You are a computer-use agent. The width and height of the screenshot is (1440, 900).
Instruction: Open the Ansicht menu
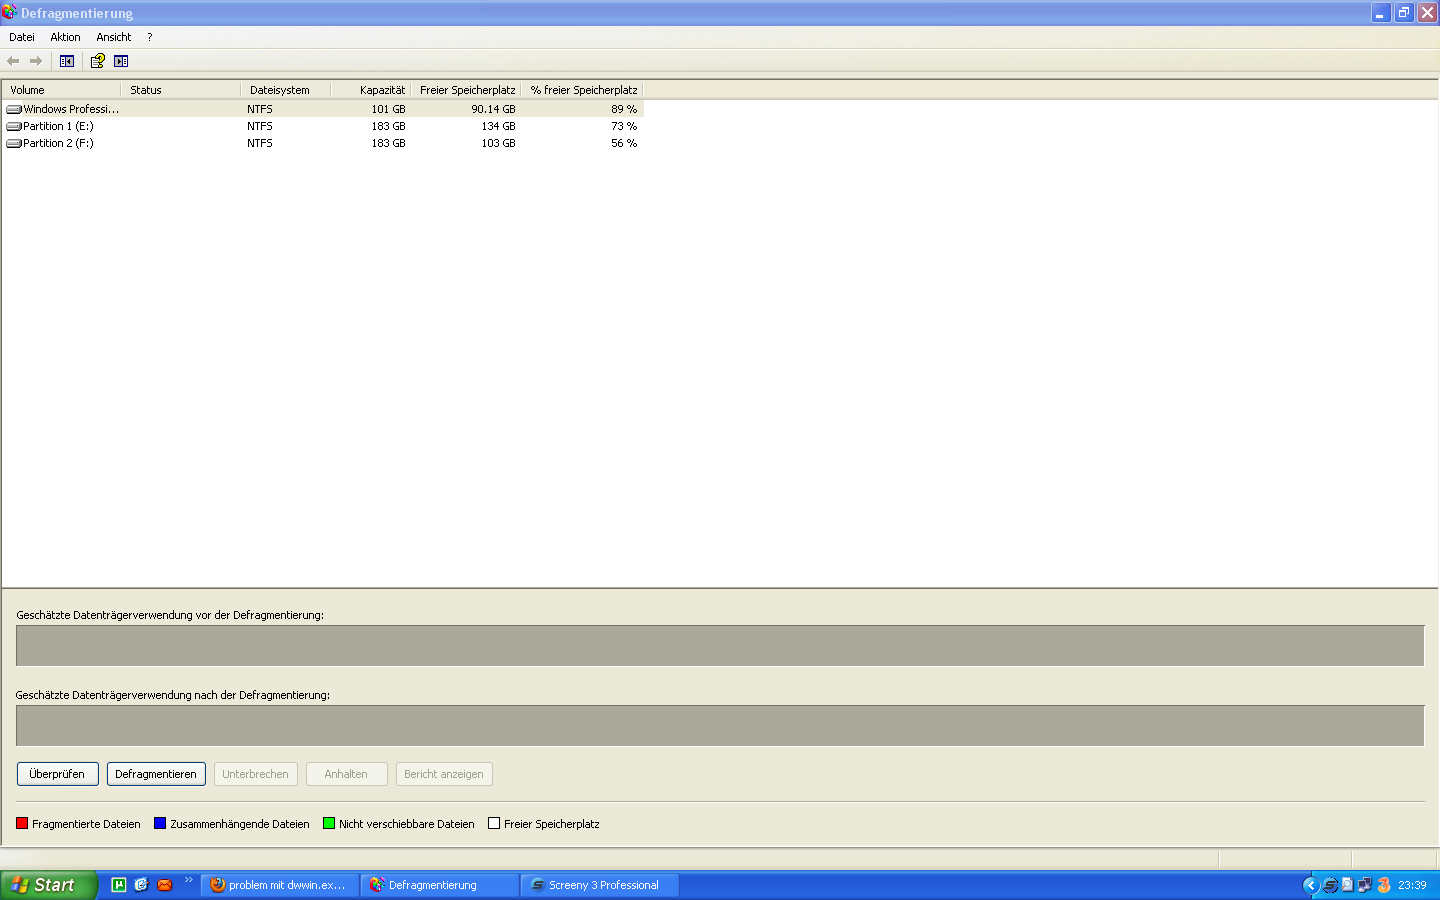click(x=114, y=37)
